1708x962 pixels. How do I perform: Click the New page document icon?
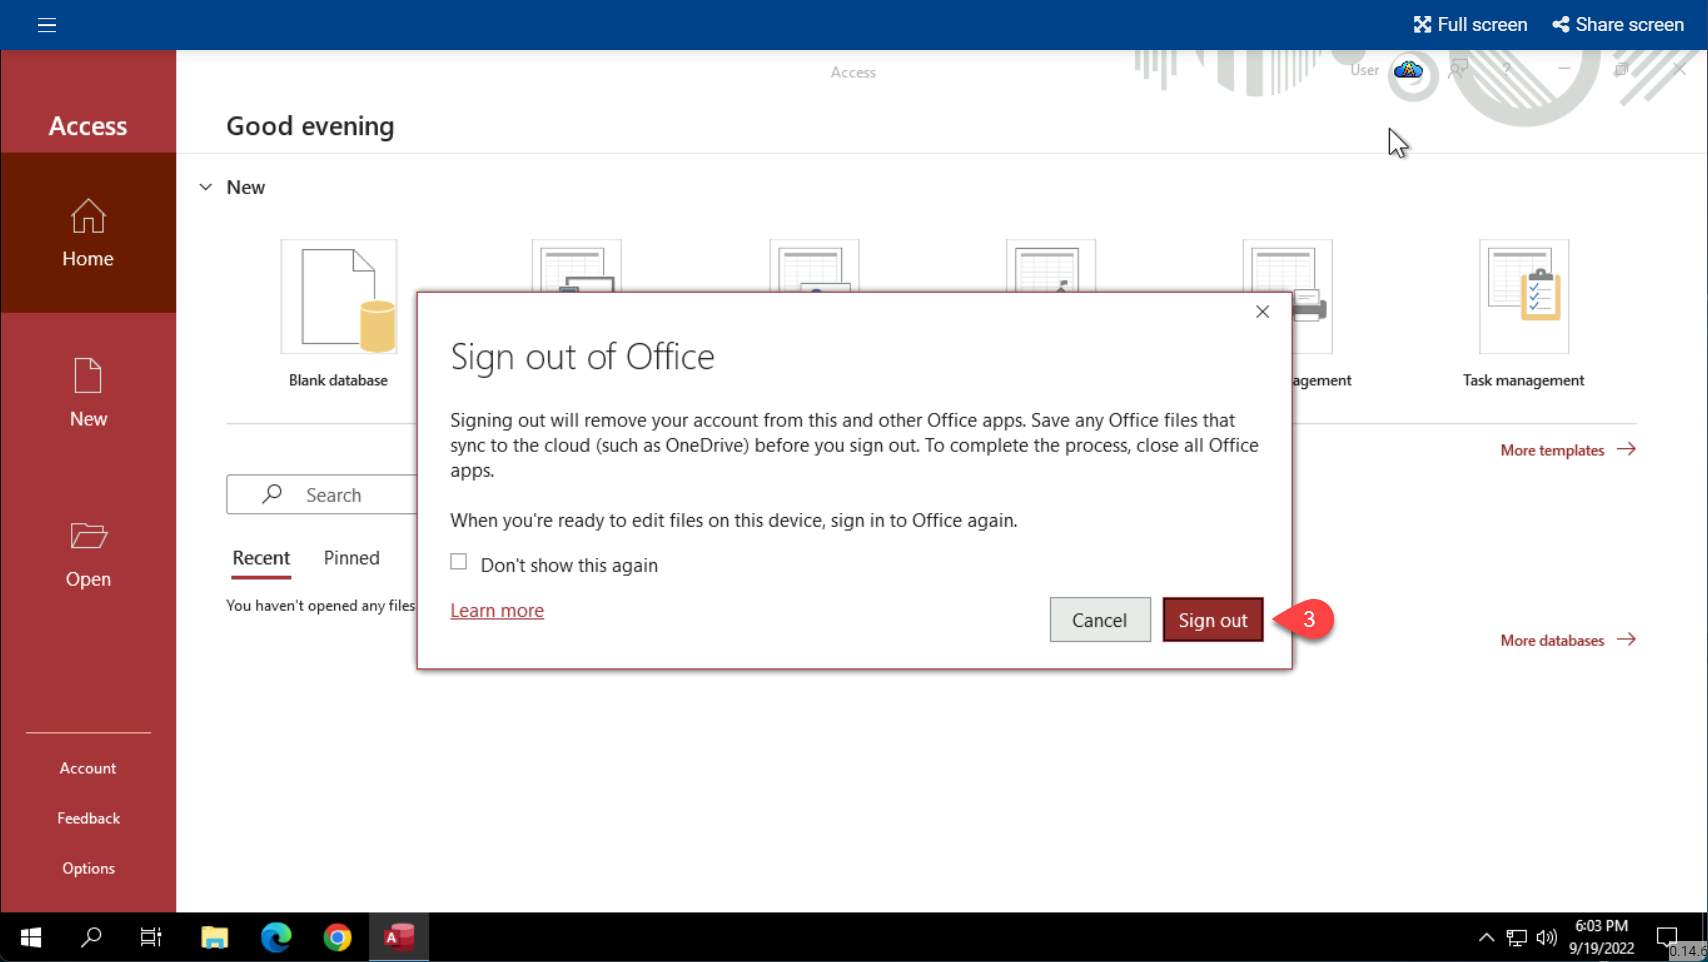tap(88, 376)
